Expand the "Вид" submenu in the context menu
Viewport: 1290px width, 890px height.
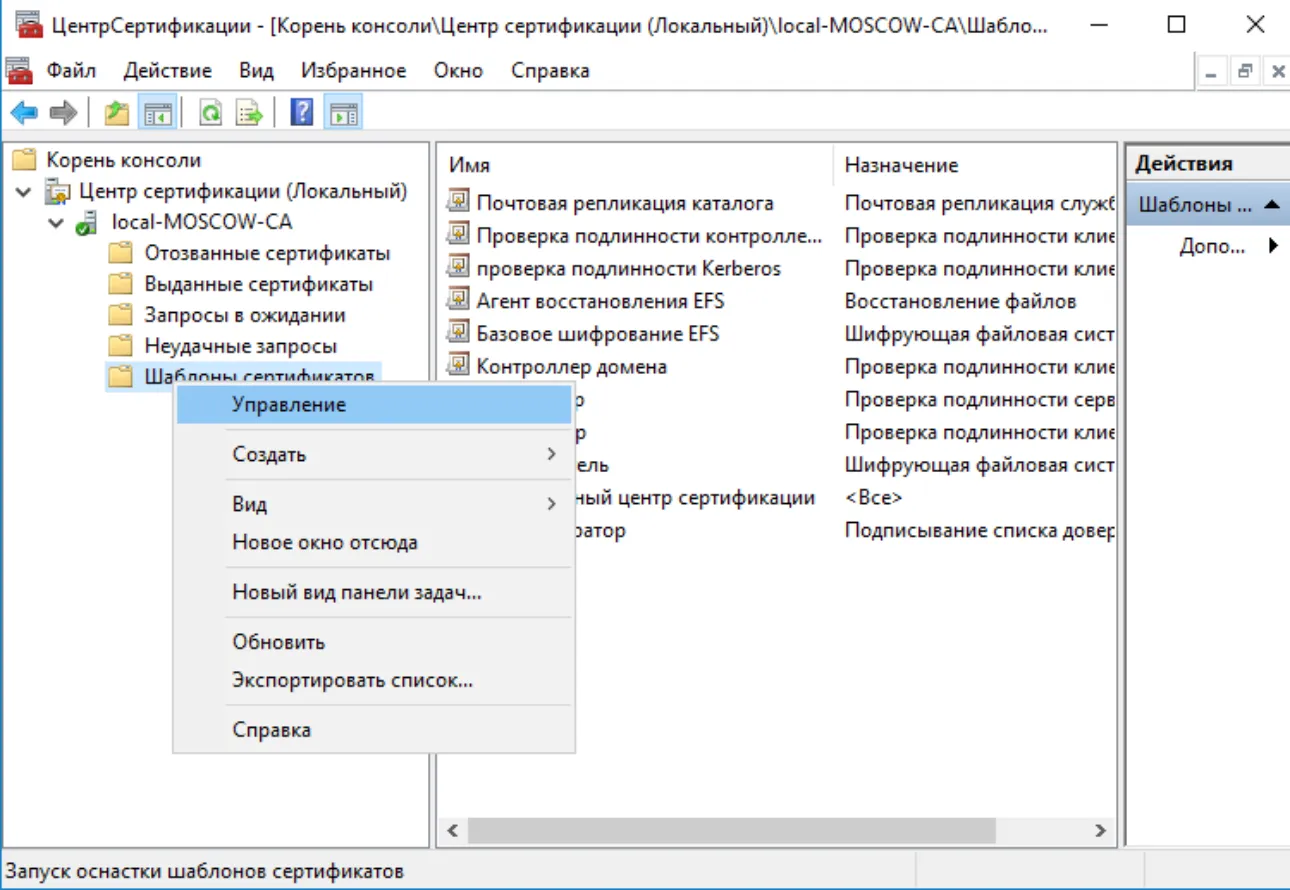(374, 504)
